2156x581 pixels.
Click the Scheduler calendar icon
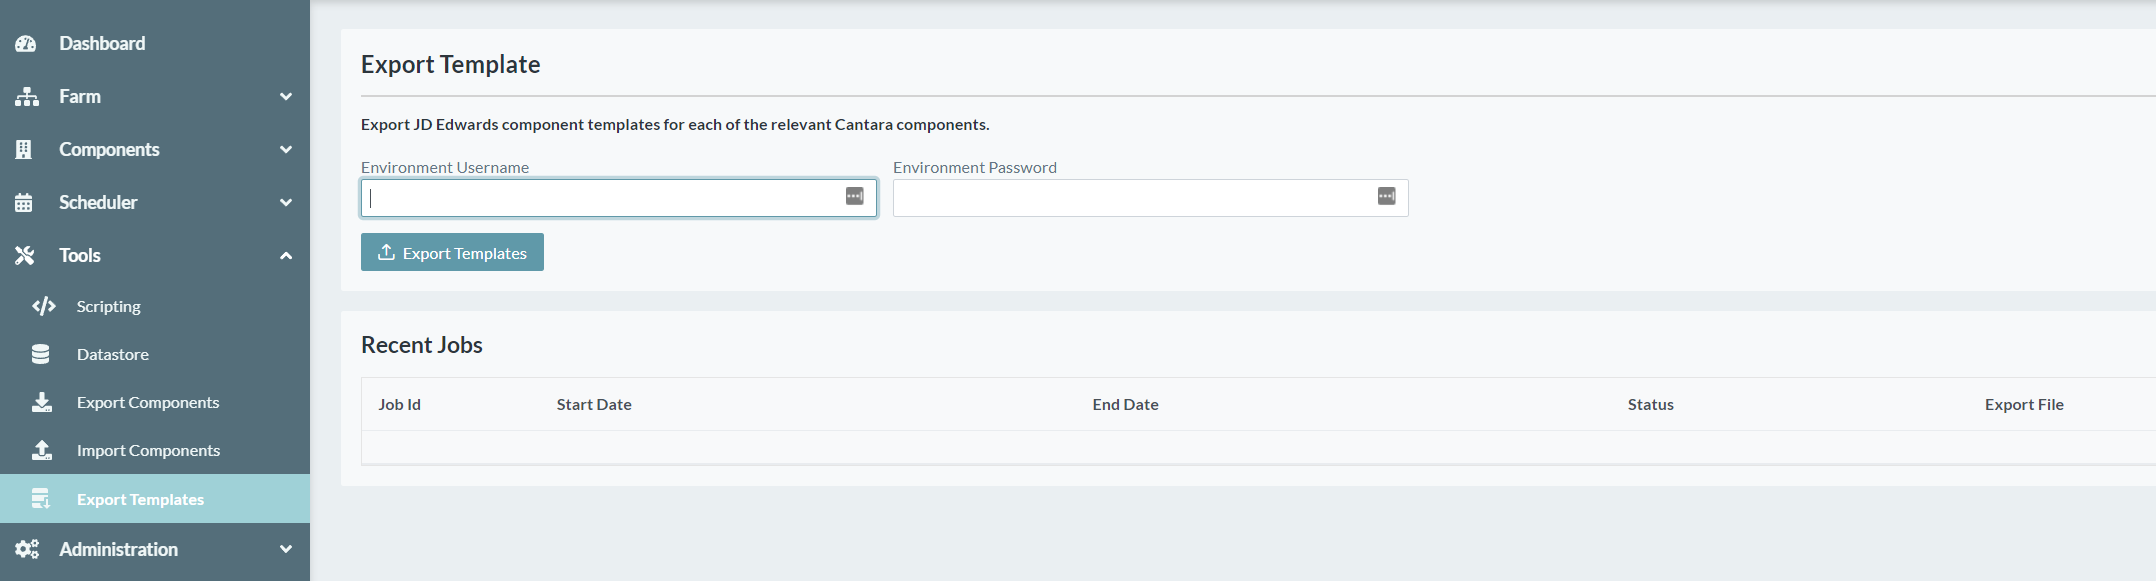pos(24,203)
